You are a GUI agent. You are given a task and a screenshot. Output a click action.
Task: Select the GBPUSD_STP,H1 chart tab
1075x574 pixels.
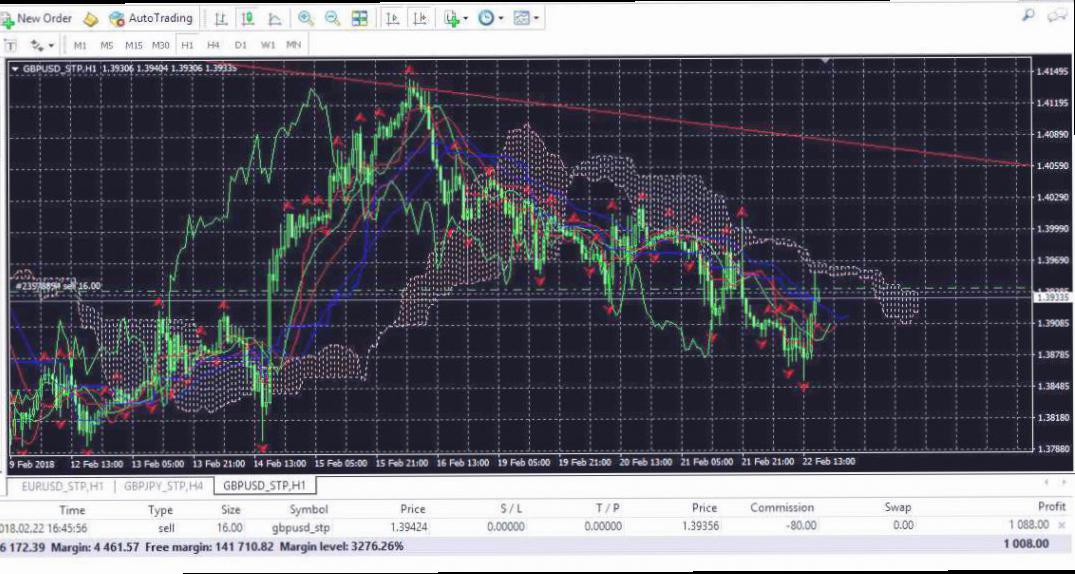pyautogui.click(x=265, y=486)
